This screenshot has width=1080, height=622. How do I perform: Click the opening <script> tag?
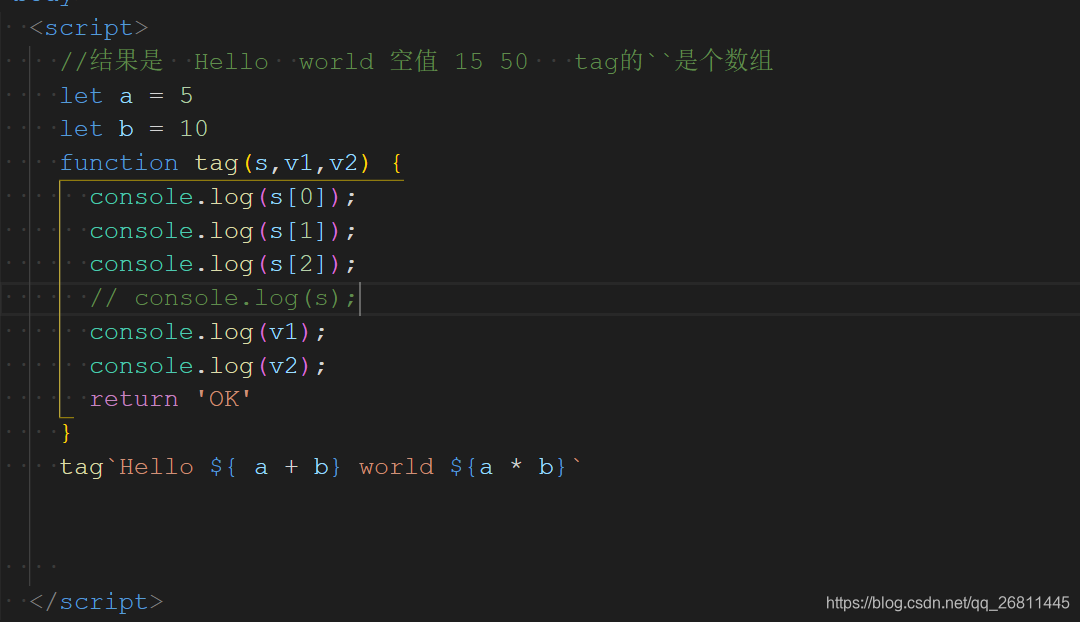89,28
